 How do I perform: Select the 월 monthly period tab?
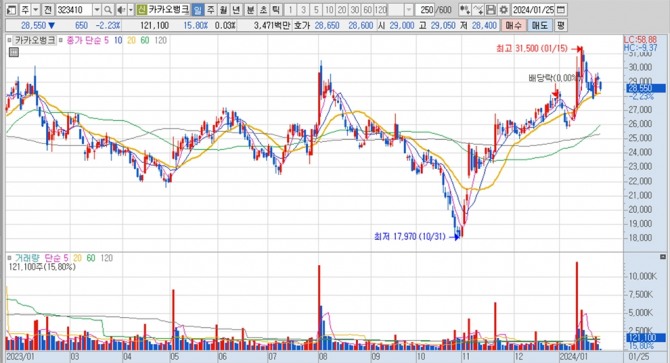[223, 9]
